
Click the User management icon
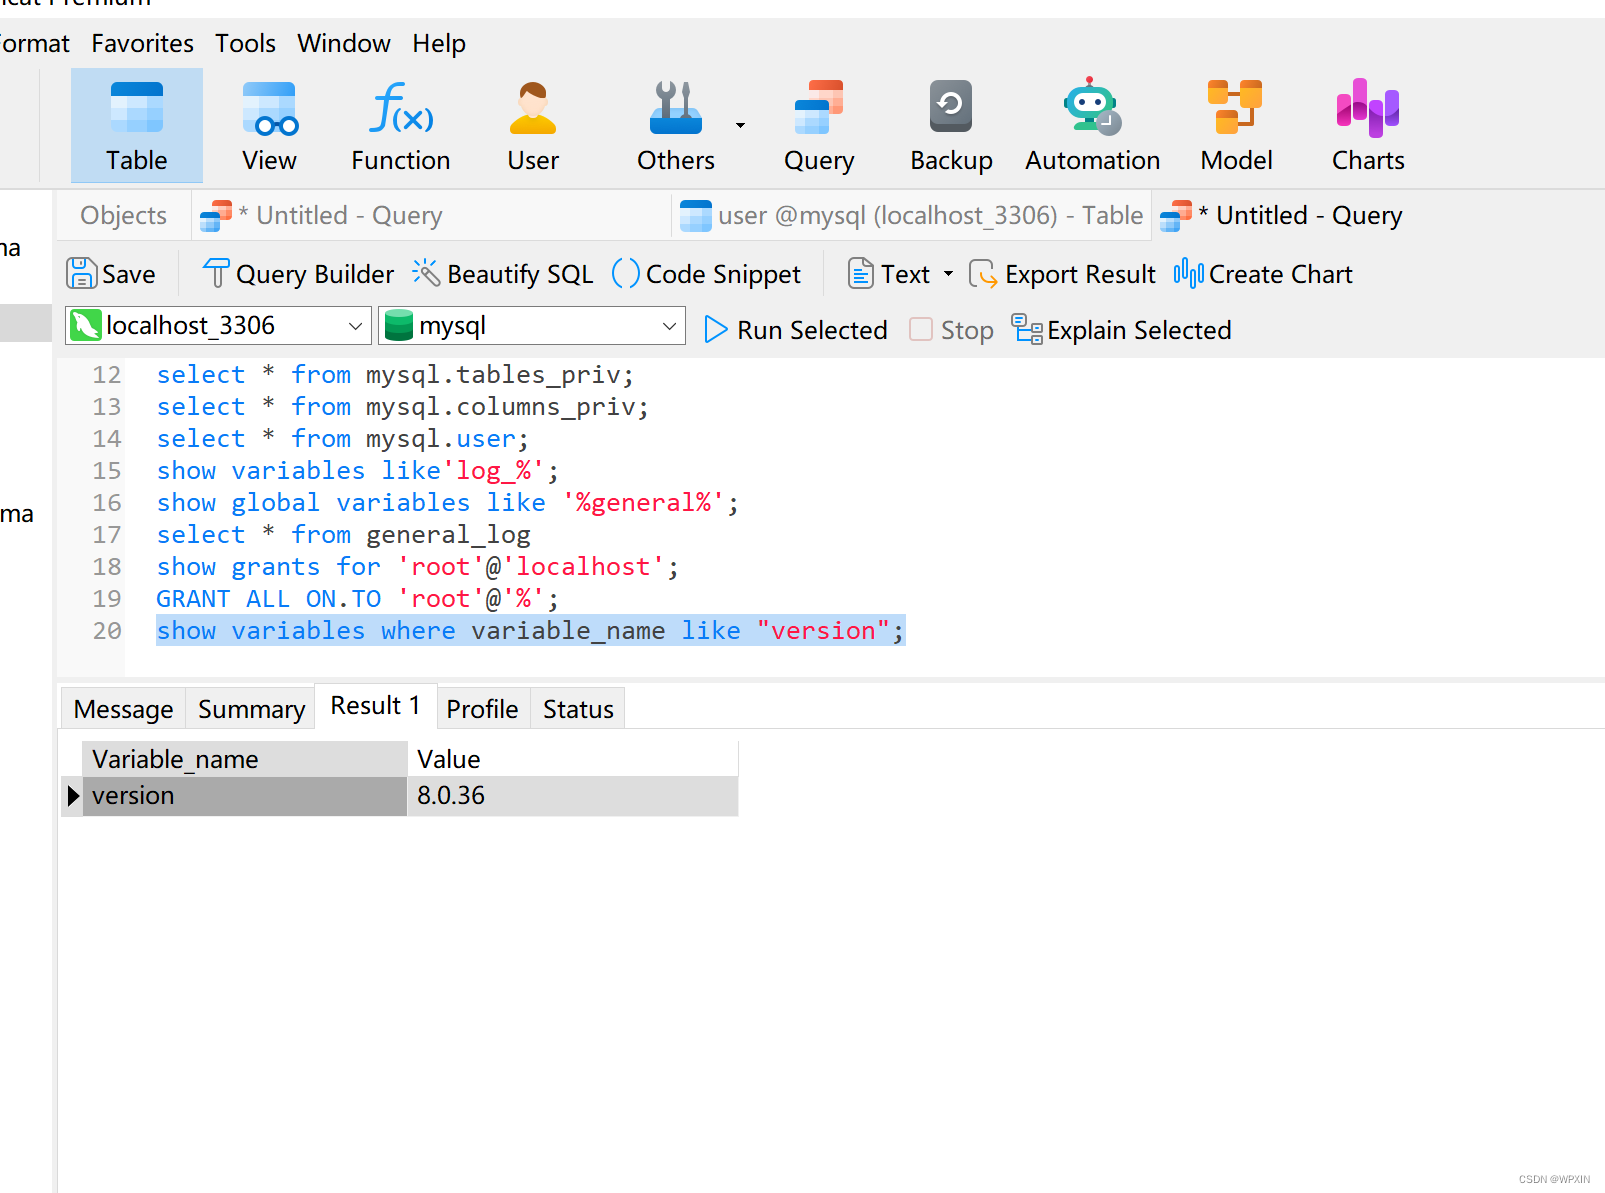(532, 125)
